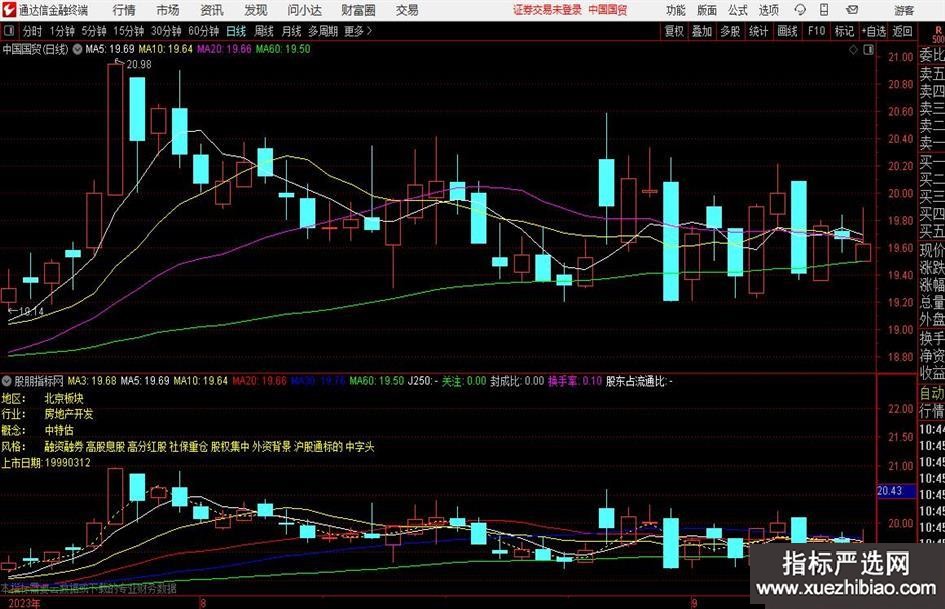Click the 多股 toolbar button

point(730,31)
